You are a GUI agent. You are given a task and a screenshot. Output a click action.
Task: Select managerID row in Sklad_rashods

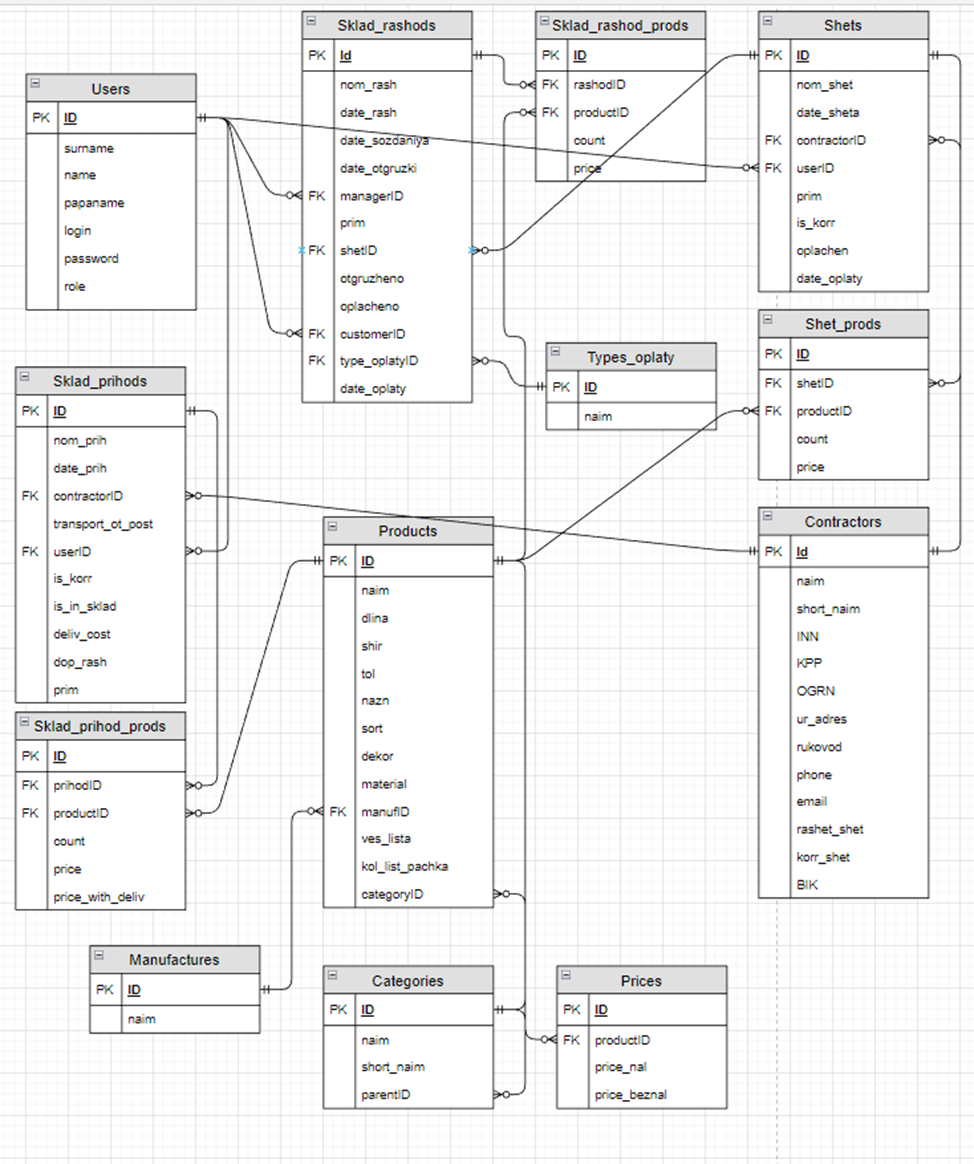tap(387, 196)
